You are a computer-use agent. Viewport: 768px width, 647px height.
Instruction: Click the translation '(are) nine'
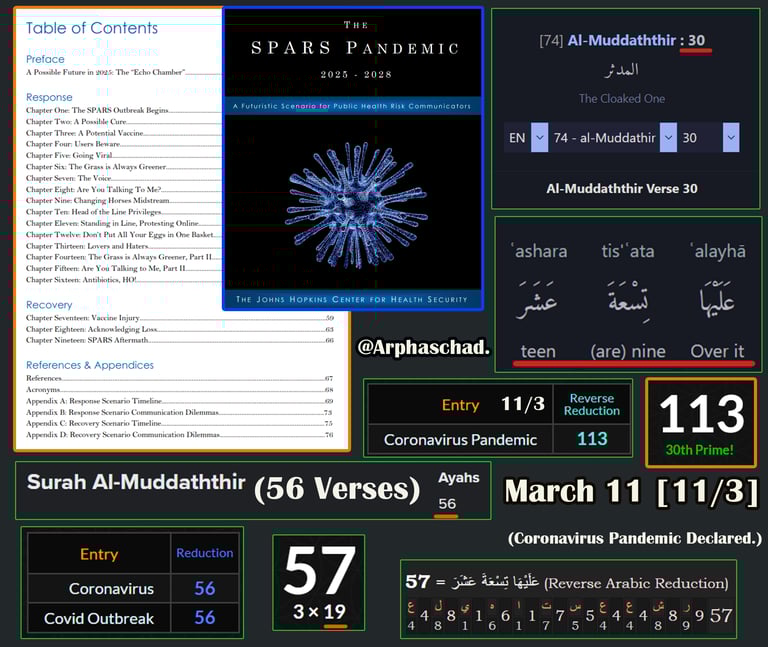[x=628, y=351]
